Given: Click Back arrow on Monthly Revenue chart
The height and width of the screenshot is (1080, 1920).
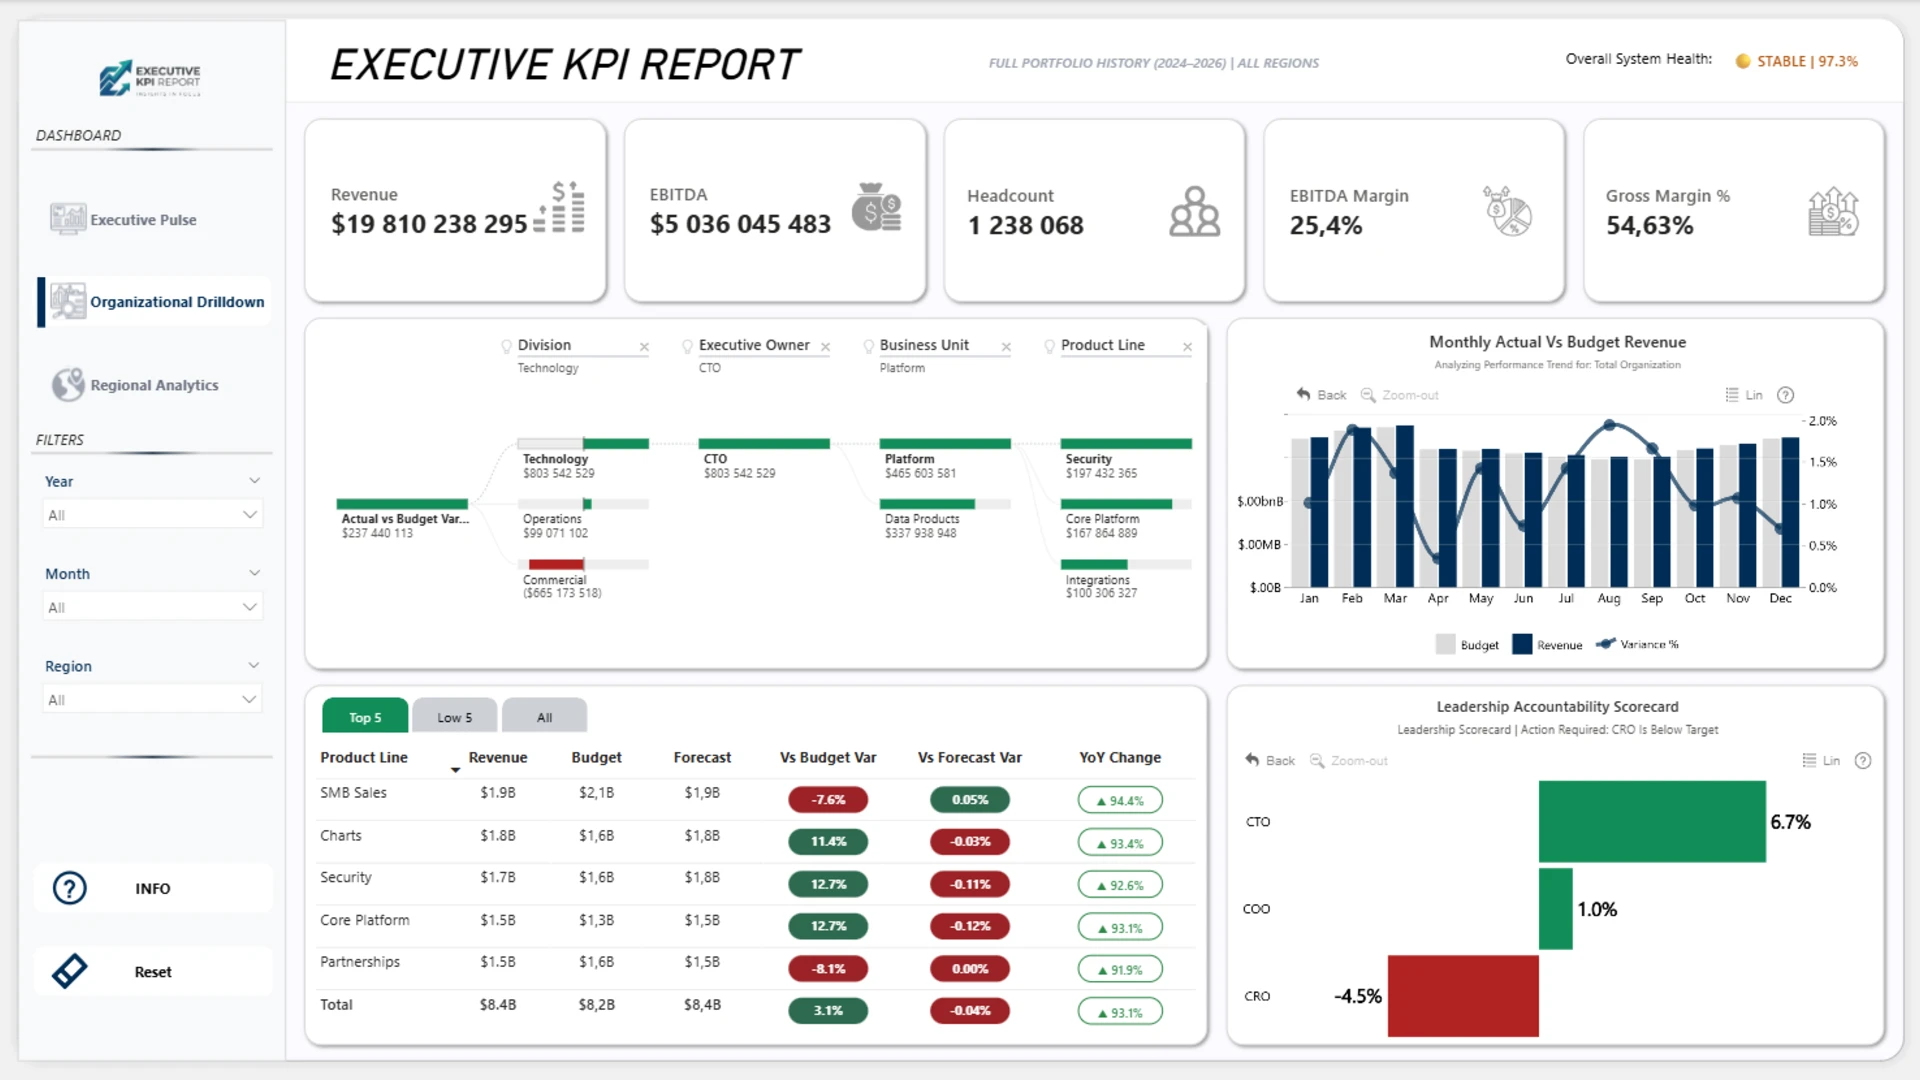Looking at the screenshot, I should click(x=1303, y=394).
